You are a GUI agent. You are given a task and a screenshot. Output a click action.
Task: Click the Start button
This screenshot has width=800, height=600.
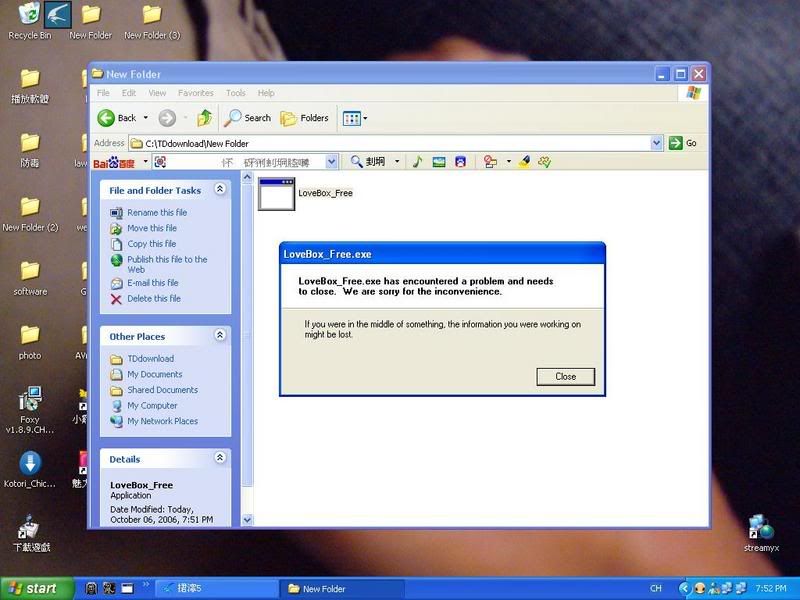pyautogui.click(x=36, y=588)
